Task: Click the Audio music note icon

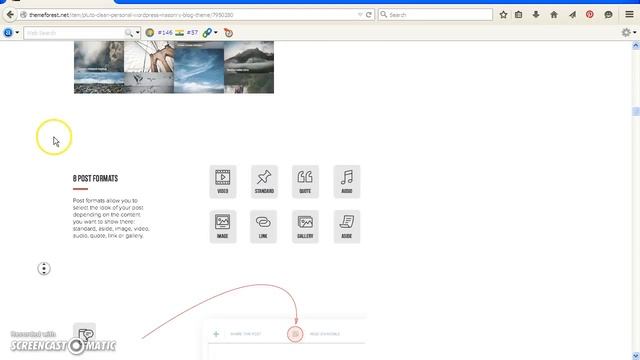Action: click(x=347, y=182)
